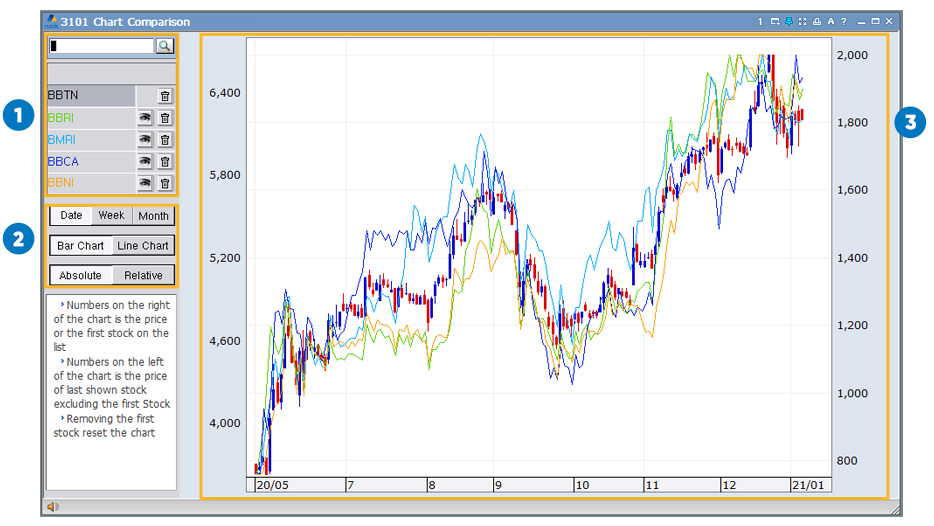934x526 pixels.
Task: Click the pin window icon in title bar
Action: point(789,21)
